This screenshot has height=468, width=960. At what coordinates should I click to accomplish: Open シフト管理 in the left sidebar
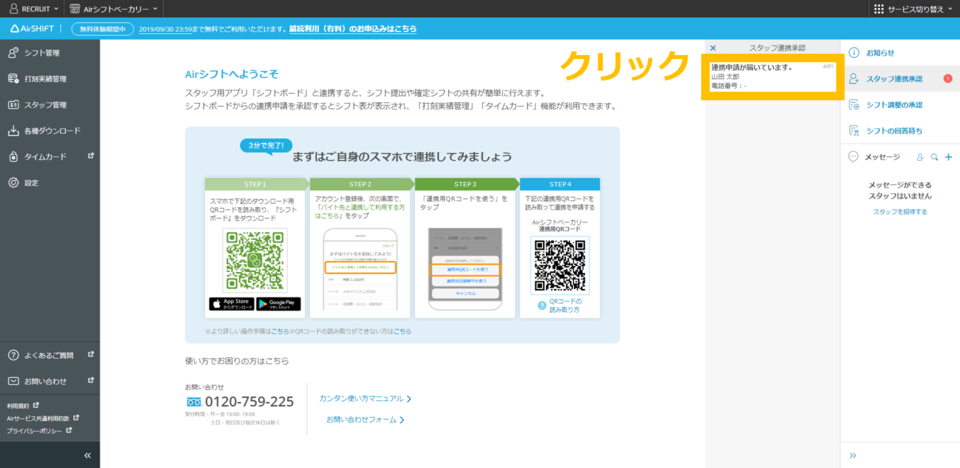pos(40,52)
